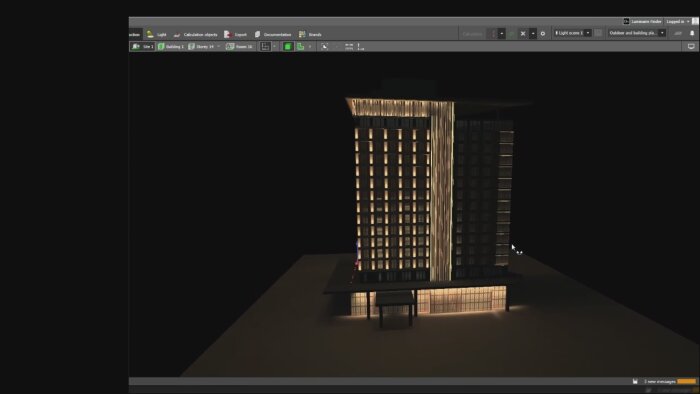The image size is (700, 394).
Task: Open calculation settings gear icon
Action: click(x=543, y=33)
